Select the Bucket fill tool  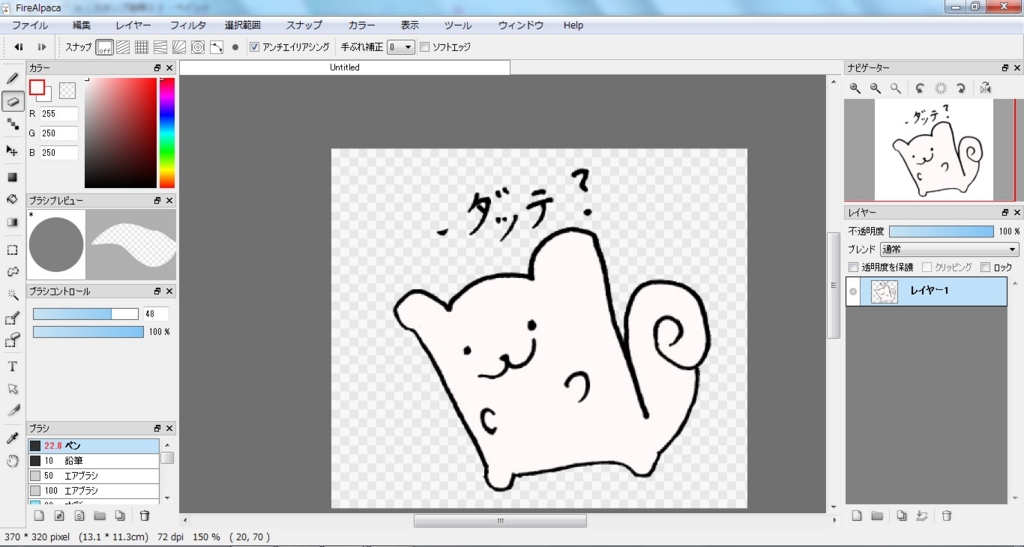[12, 199]
